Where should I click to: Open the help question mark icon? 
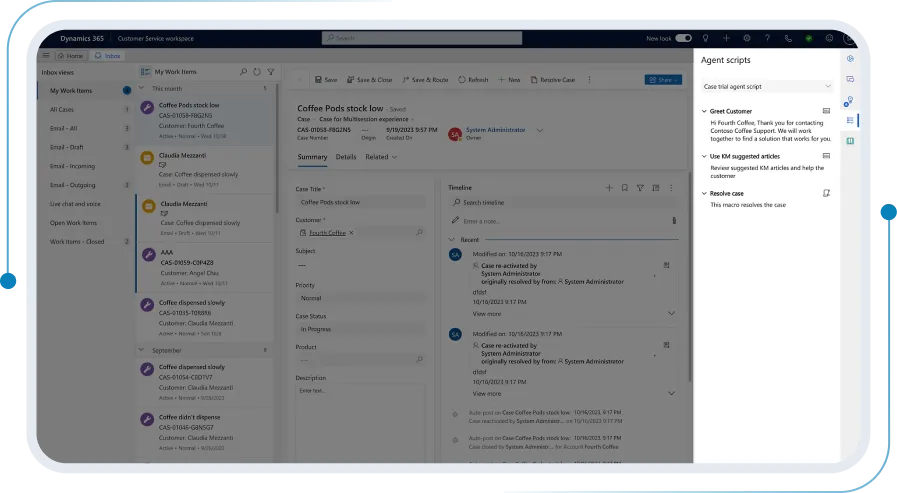(767, 38)
